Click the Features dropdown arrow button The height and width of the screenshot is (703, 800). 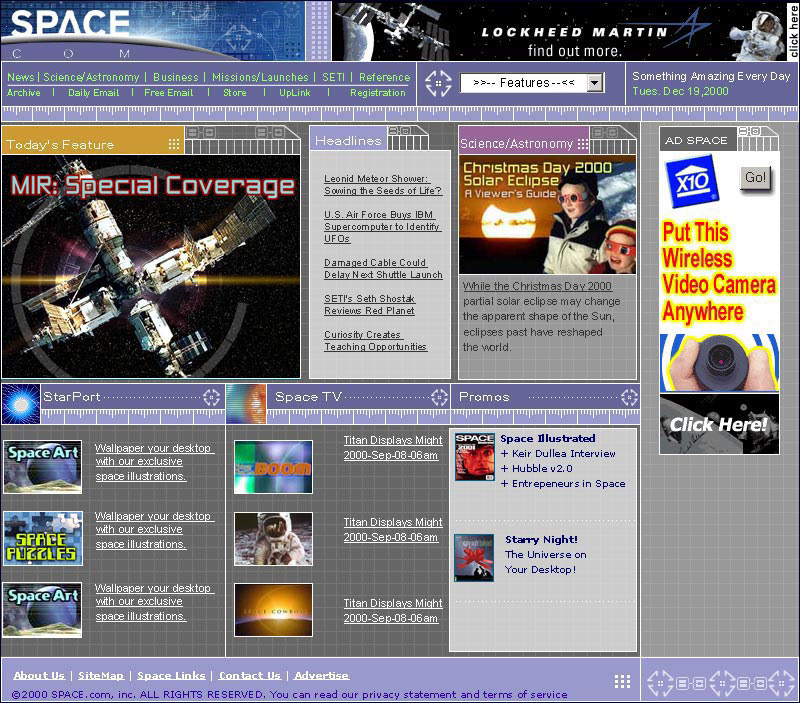click(595, 83)
